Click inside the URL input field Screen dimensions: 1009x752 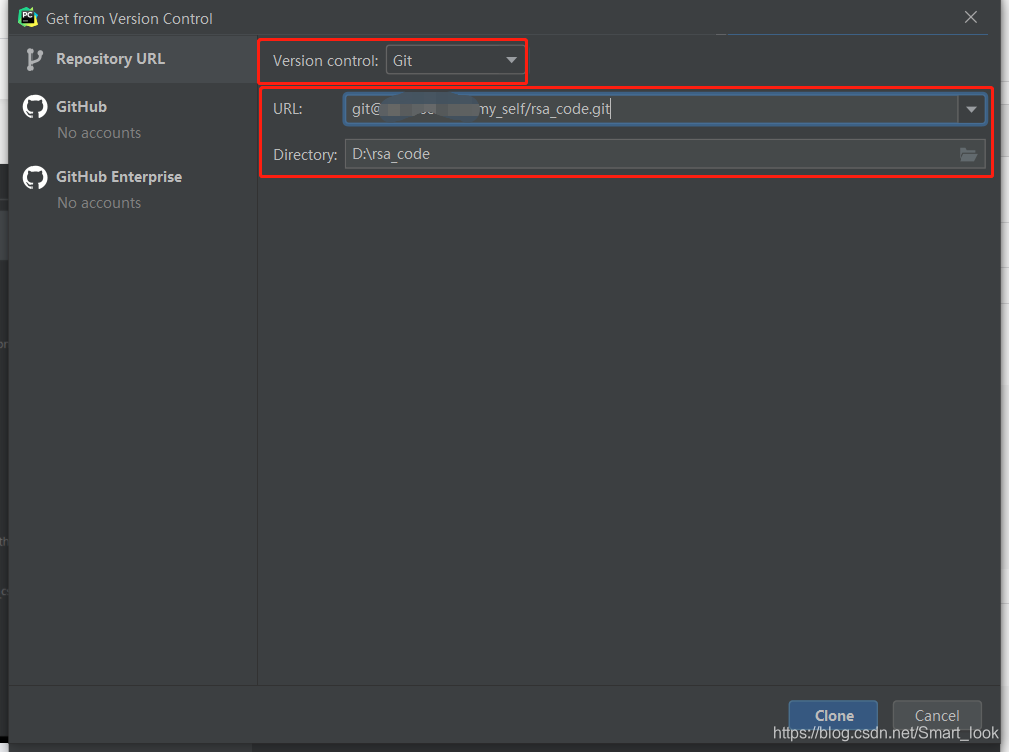click(x=651, y=109)
